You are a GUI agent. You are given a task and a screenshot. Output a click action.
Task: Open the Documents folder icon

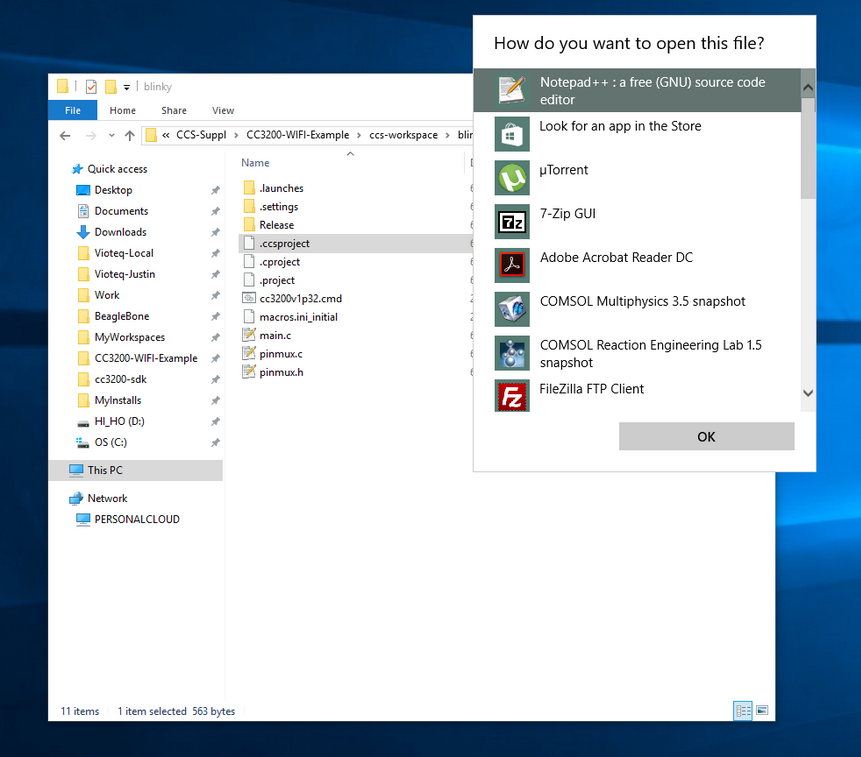pyautogui.click(x=83, y=211)
